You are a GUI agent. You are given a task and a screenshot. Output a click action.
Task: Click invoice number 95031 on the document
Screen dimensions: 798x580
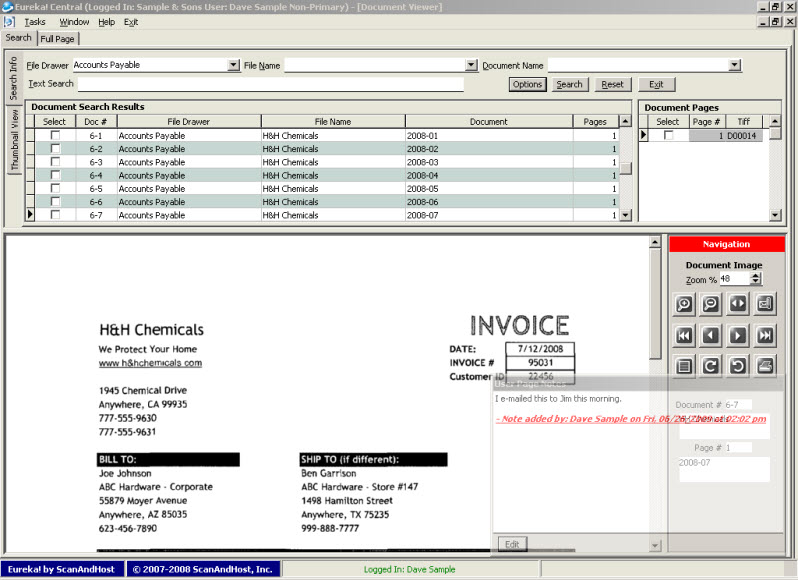540,363
